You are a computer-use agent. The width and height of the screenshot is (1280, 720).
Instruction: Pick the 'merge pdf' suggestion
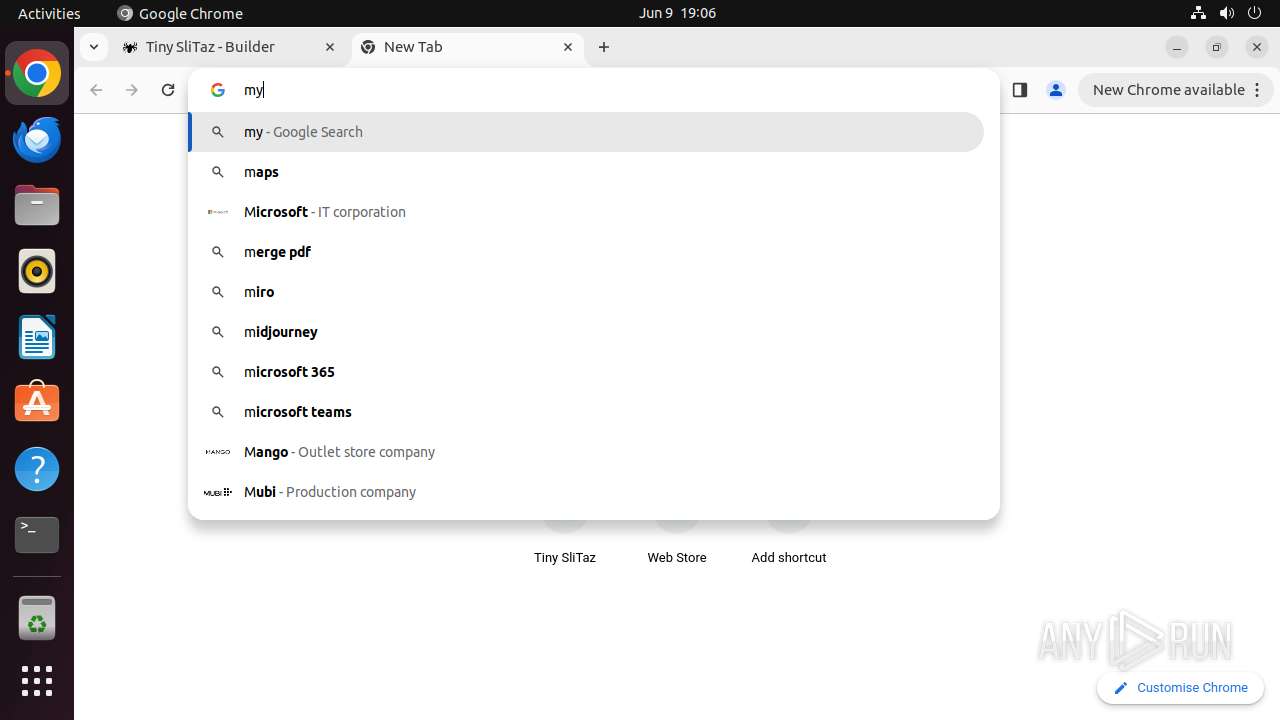(586, 252)
